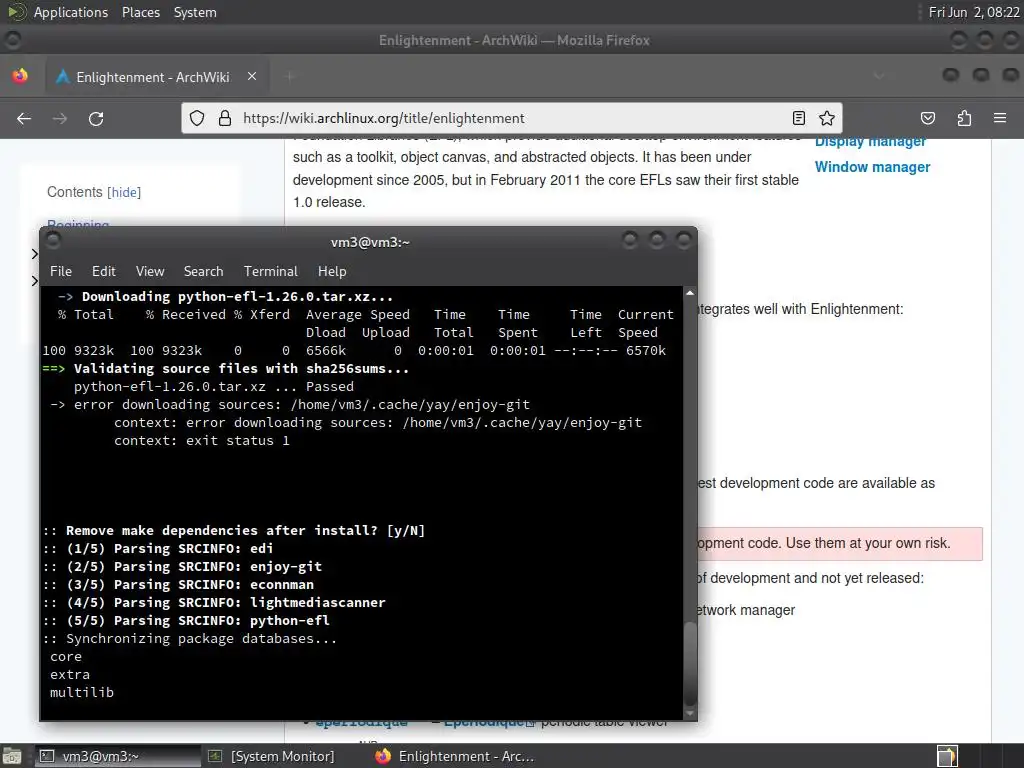Open the terminal Edit menu
This screenshot has height=768, width=1024.
coord(103,271)
